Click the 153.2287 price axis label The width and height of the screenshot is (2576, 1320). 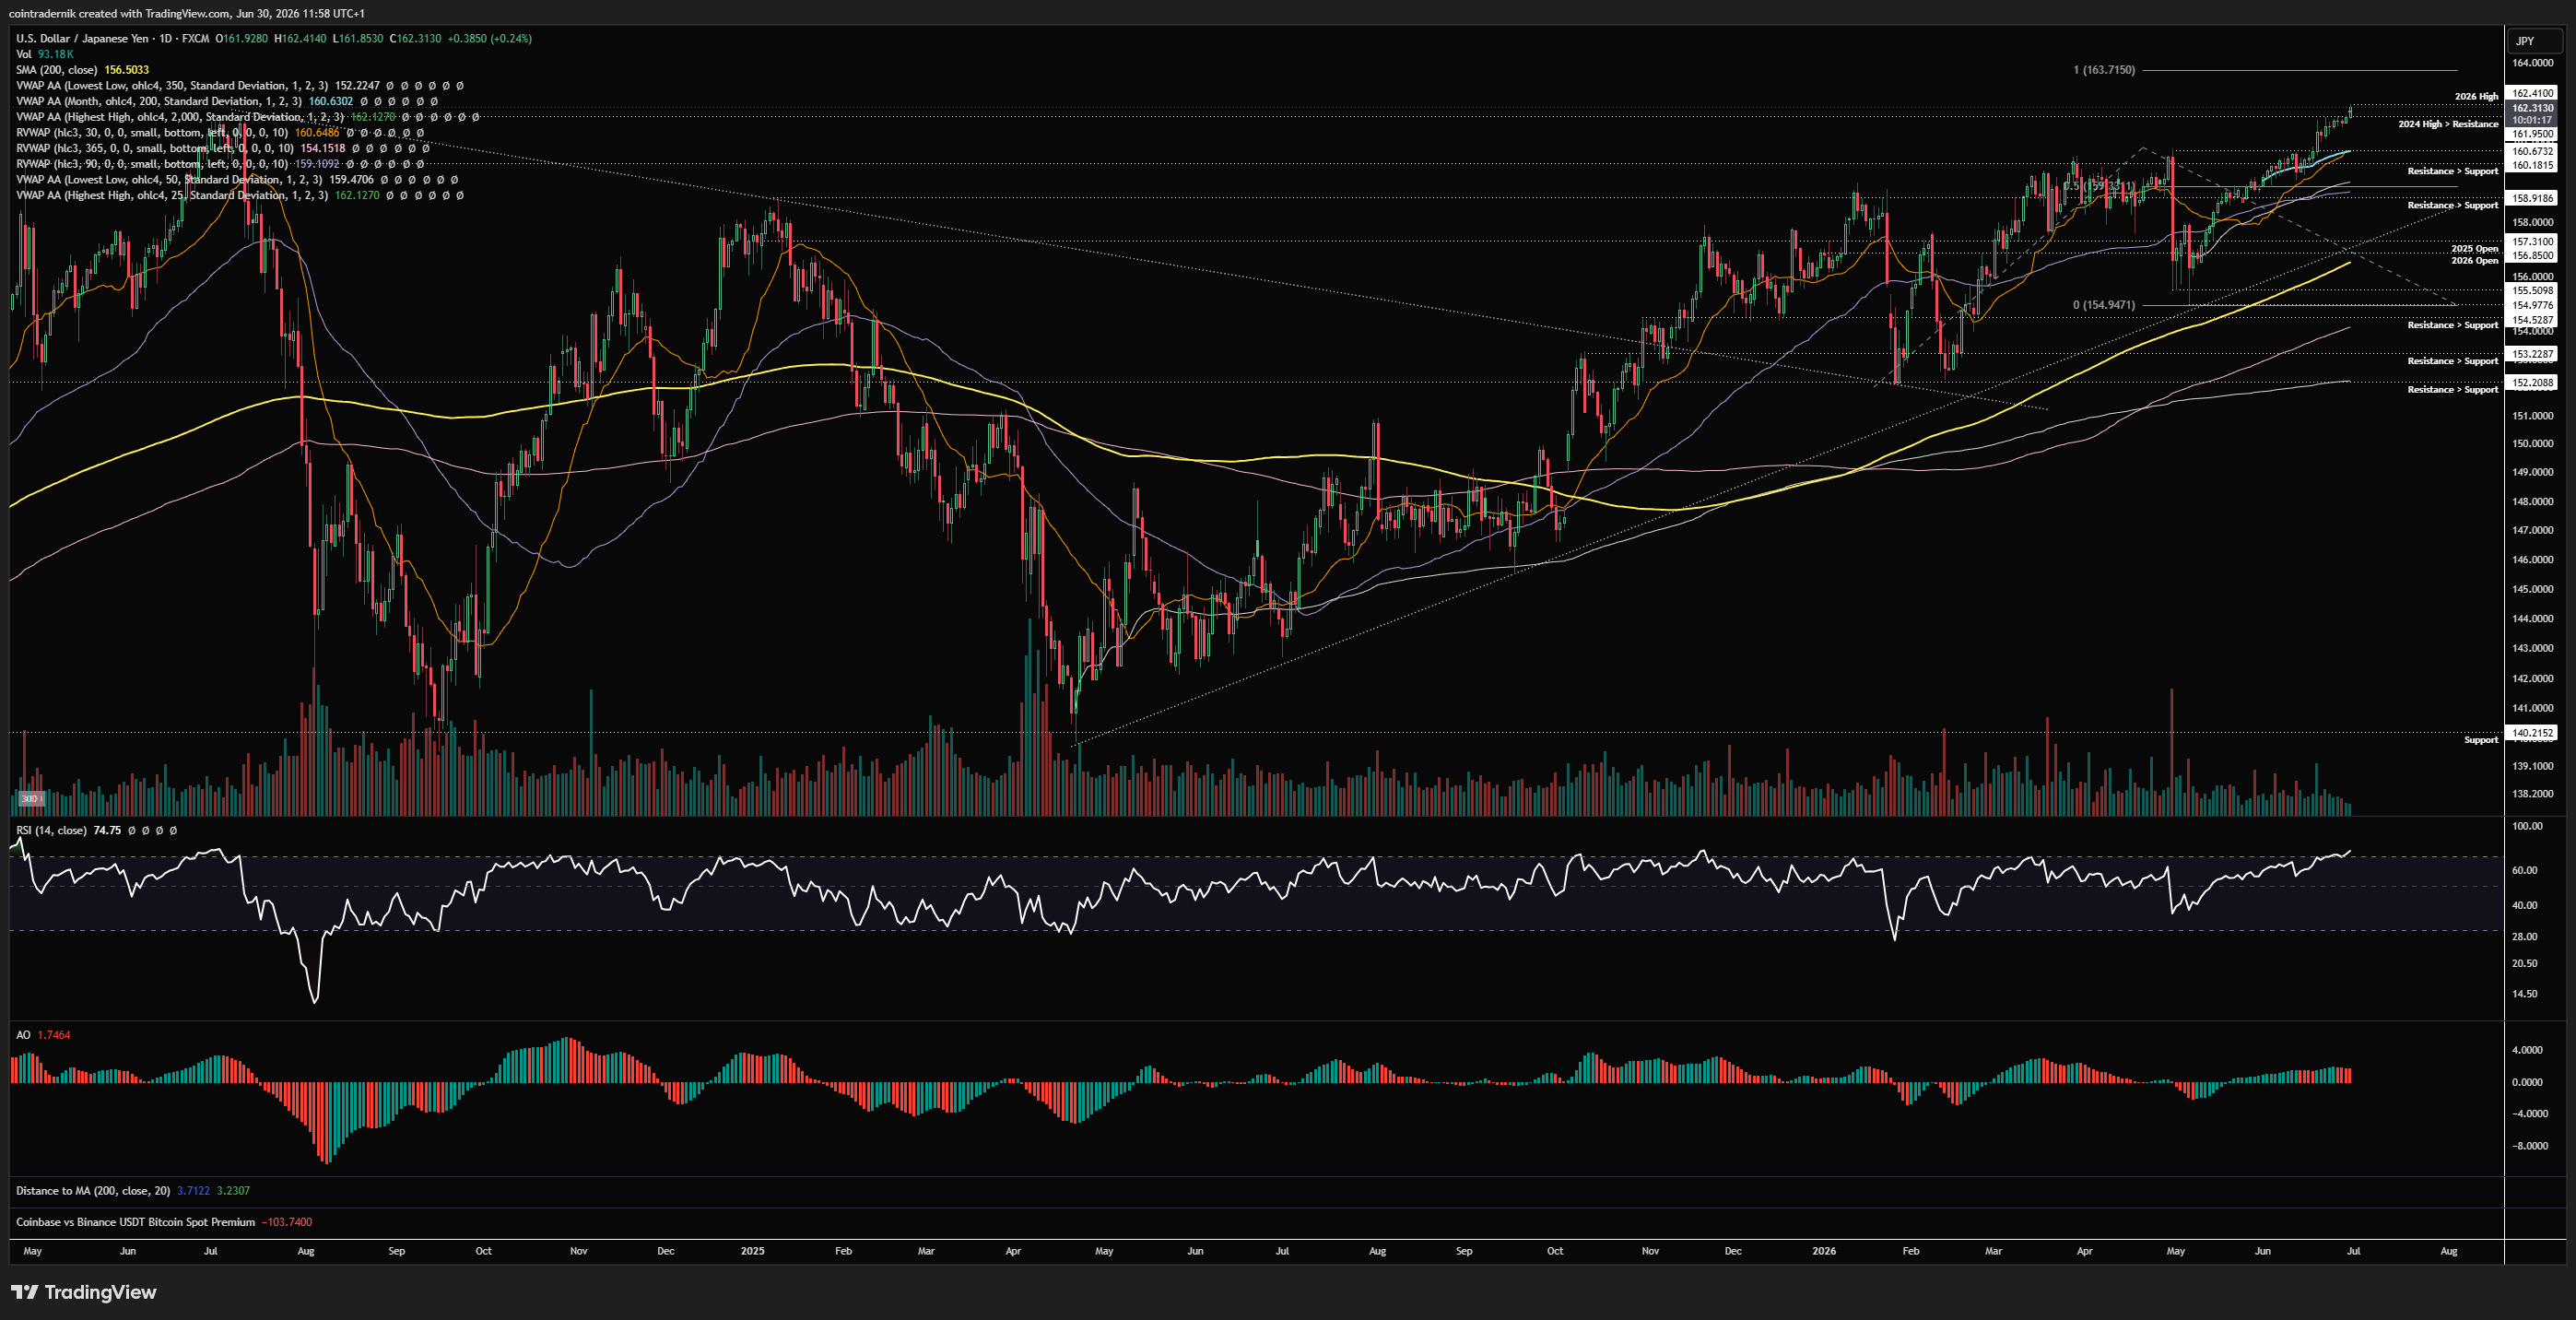pos(2533,354)
